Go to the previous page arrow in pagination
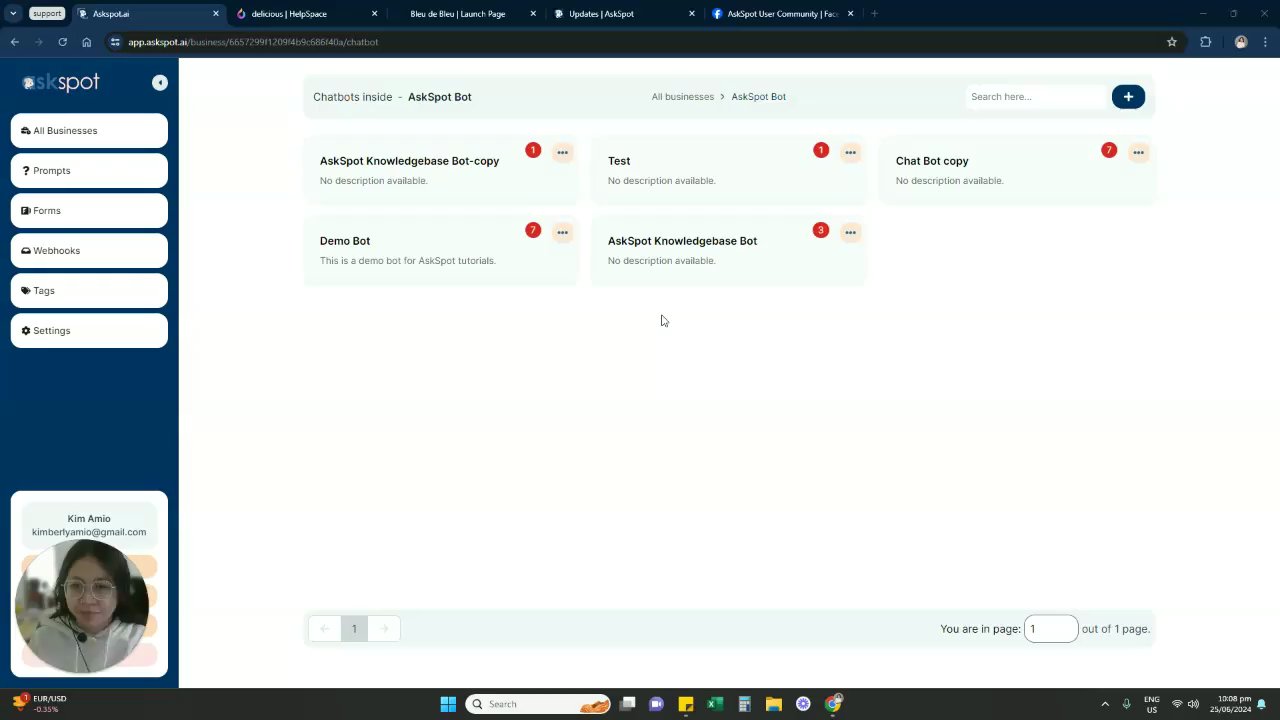1280x720 pixels. point(324,629)
